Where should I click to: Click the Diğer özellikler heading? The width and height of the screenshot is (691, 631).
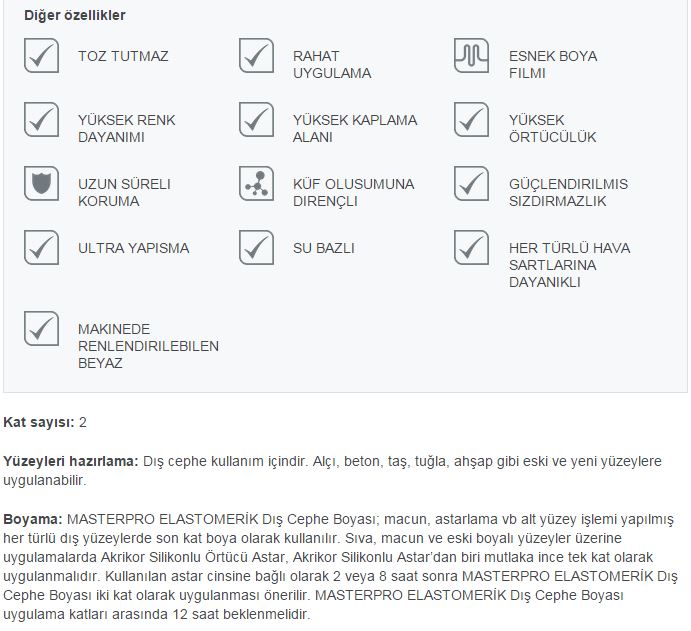[x=74, y=15]
